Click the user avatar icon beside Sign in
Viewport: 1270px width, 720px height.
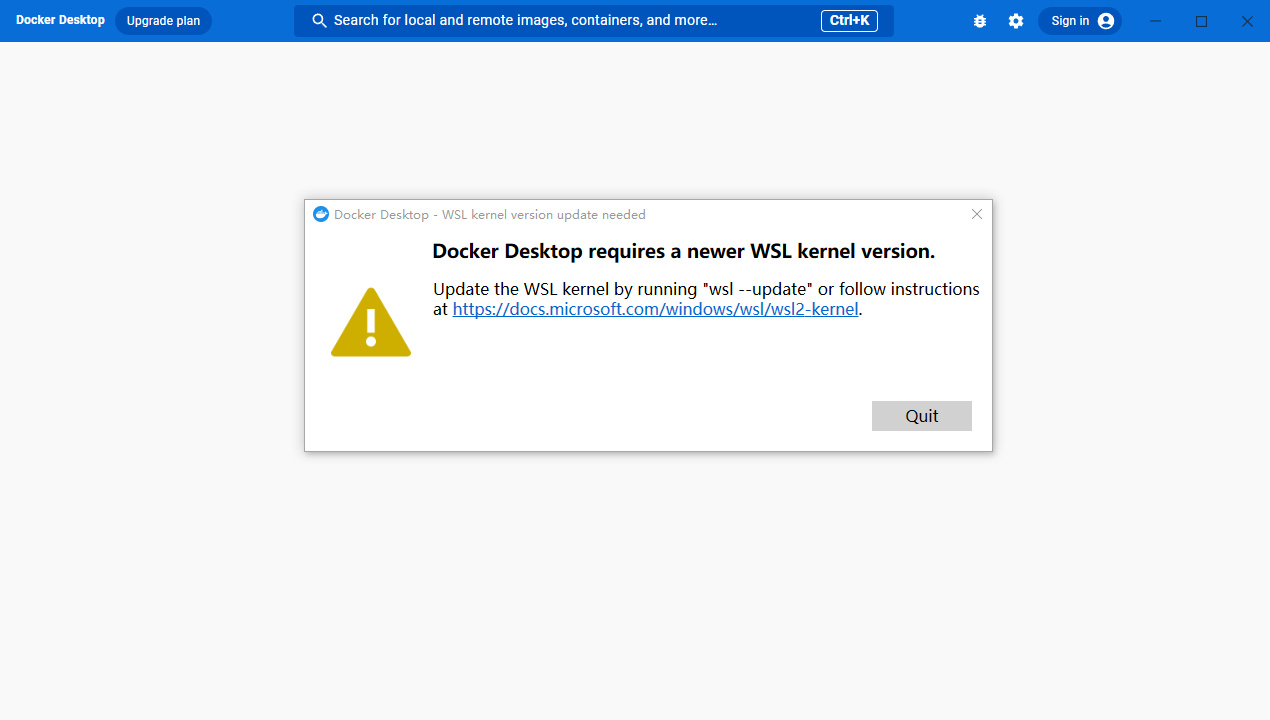coord(1105,21)
